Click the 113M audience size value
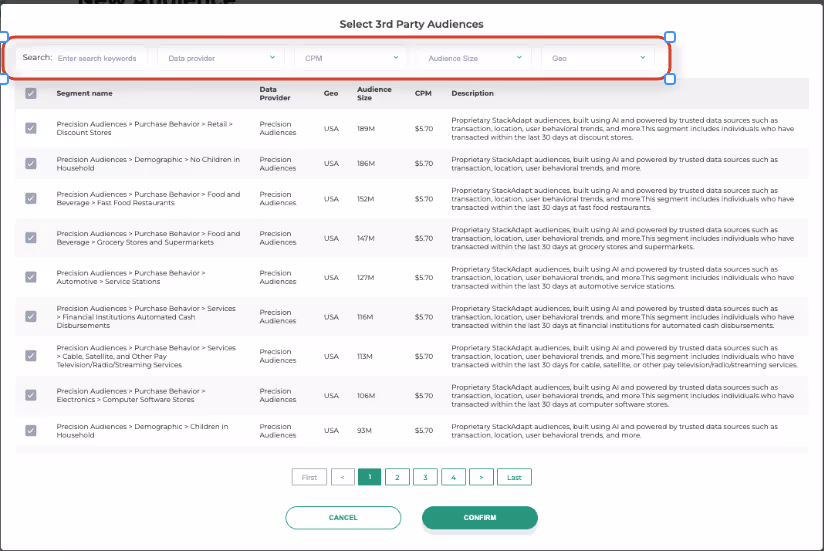Screen dimensions: 824x551 tap(365, 356)
